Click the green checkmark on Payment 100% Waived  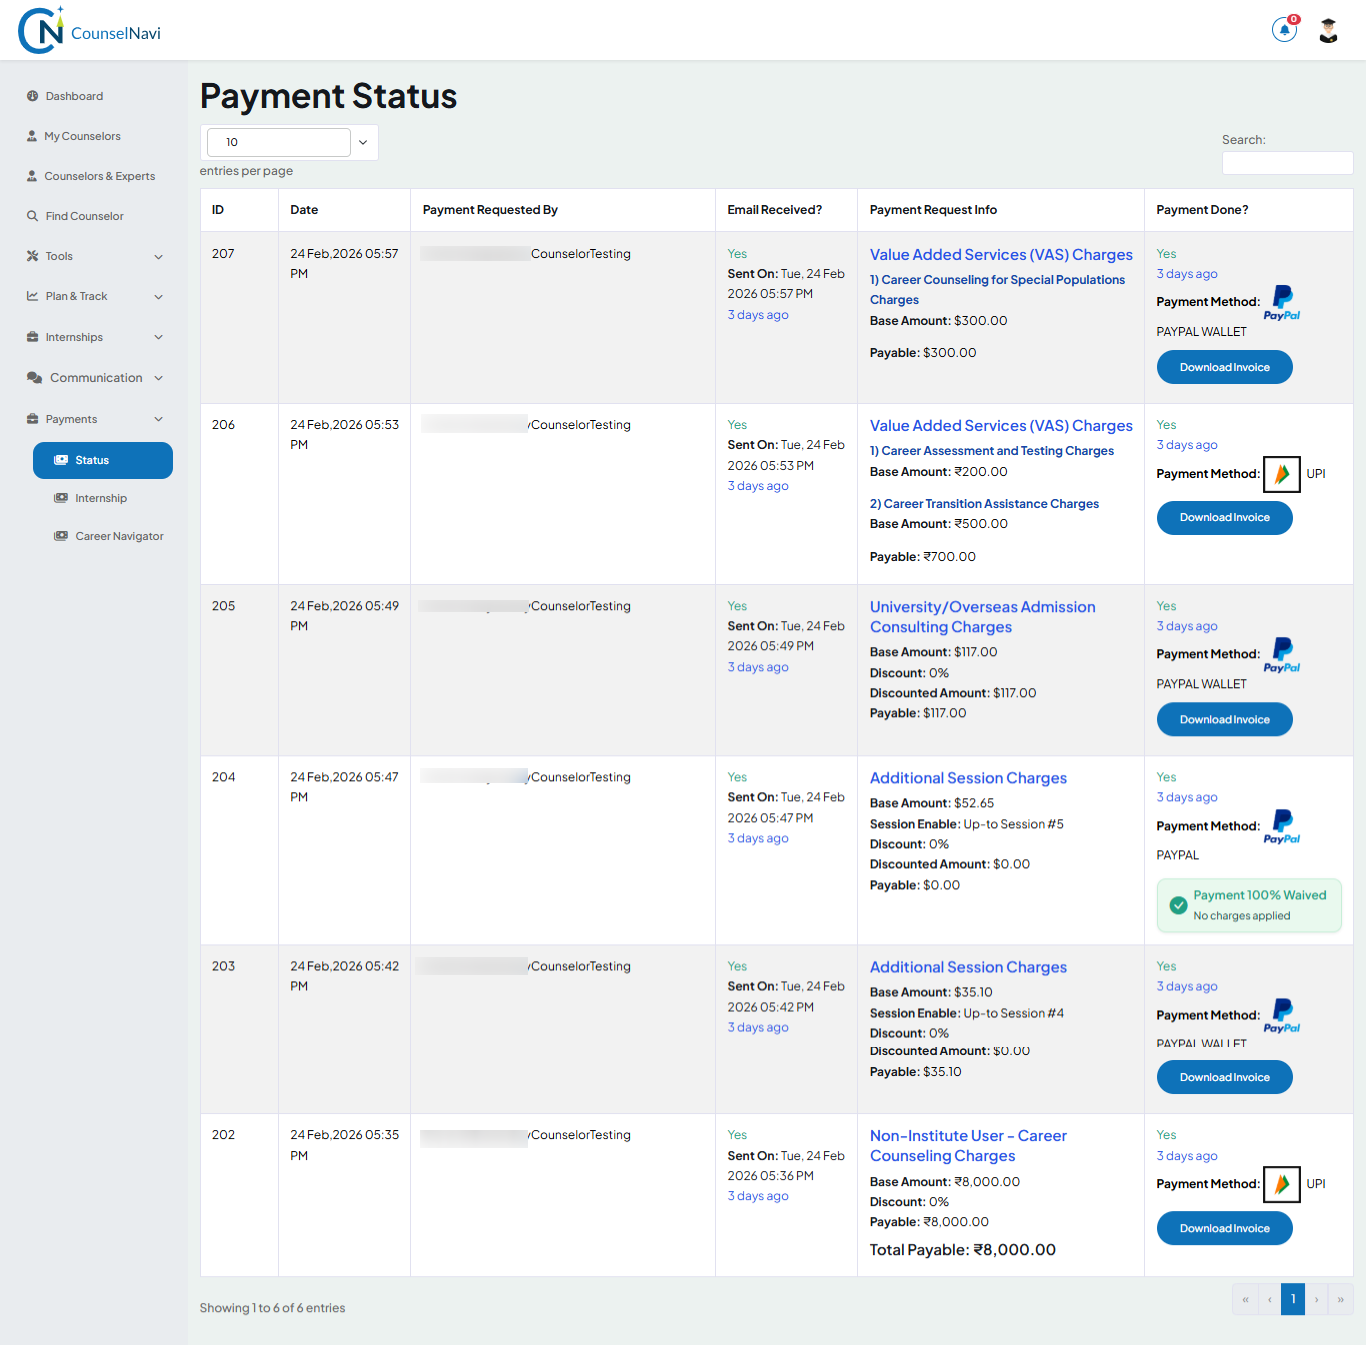1178,905
